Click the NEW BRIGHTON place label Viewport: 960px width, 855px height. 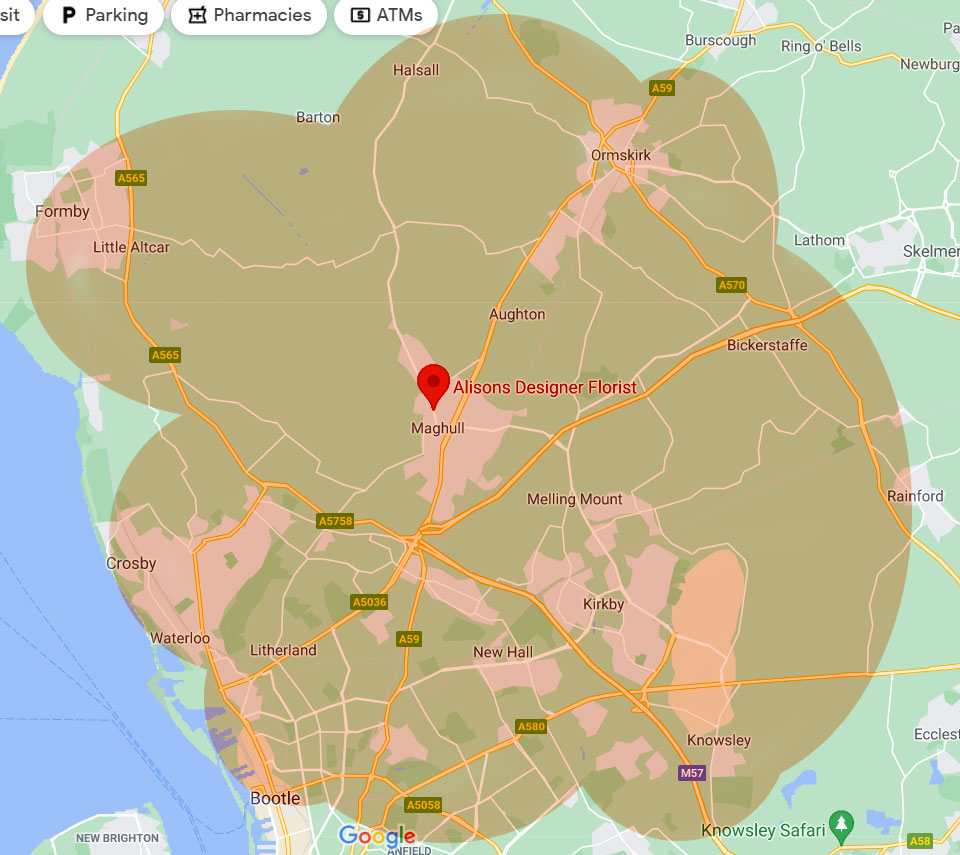117,838
